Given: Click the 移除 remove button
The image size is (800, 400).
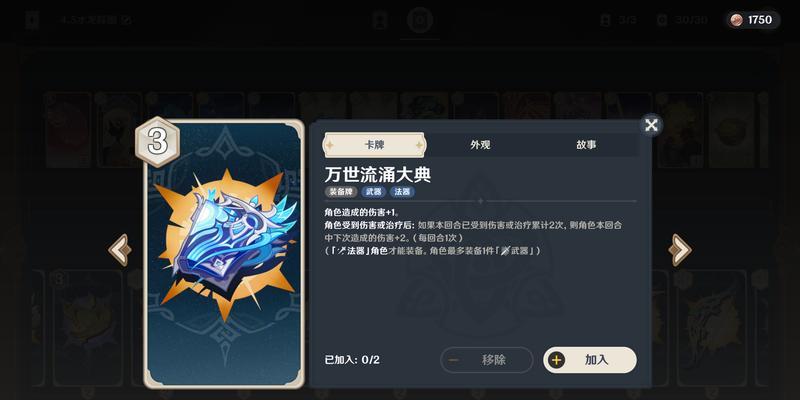Looking at the screenshot, I should tap(487, 360).
